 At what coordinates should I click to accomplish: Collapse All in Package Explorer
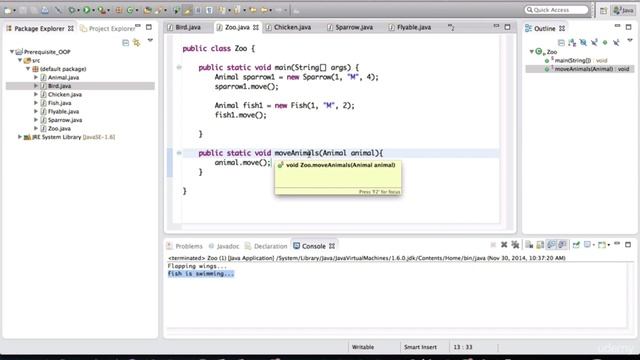point(126,42)
